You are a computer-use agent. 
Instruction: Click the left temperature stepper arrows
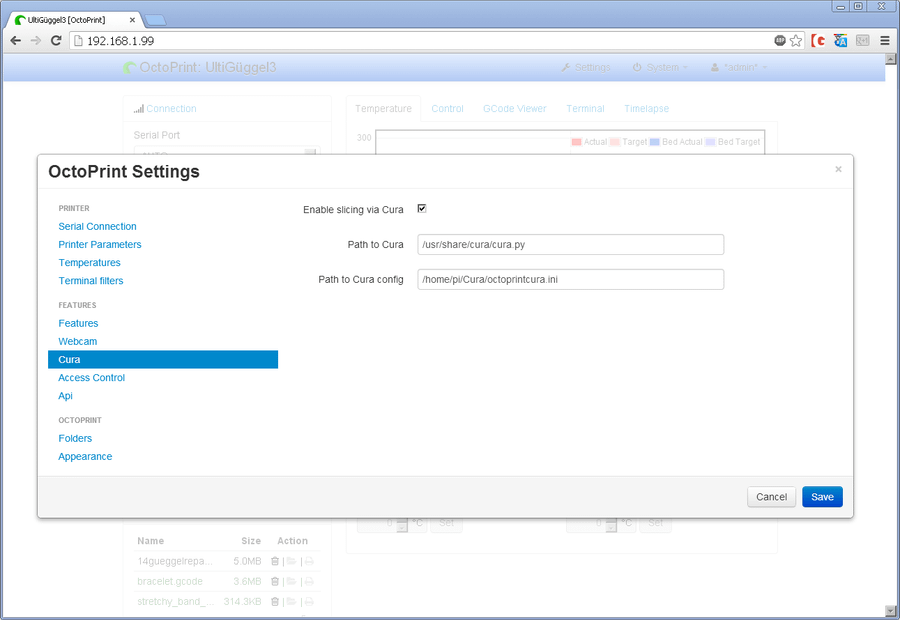[x=402, y=524]
